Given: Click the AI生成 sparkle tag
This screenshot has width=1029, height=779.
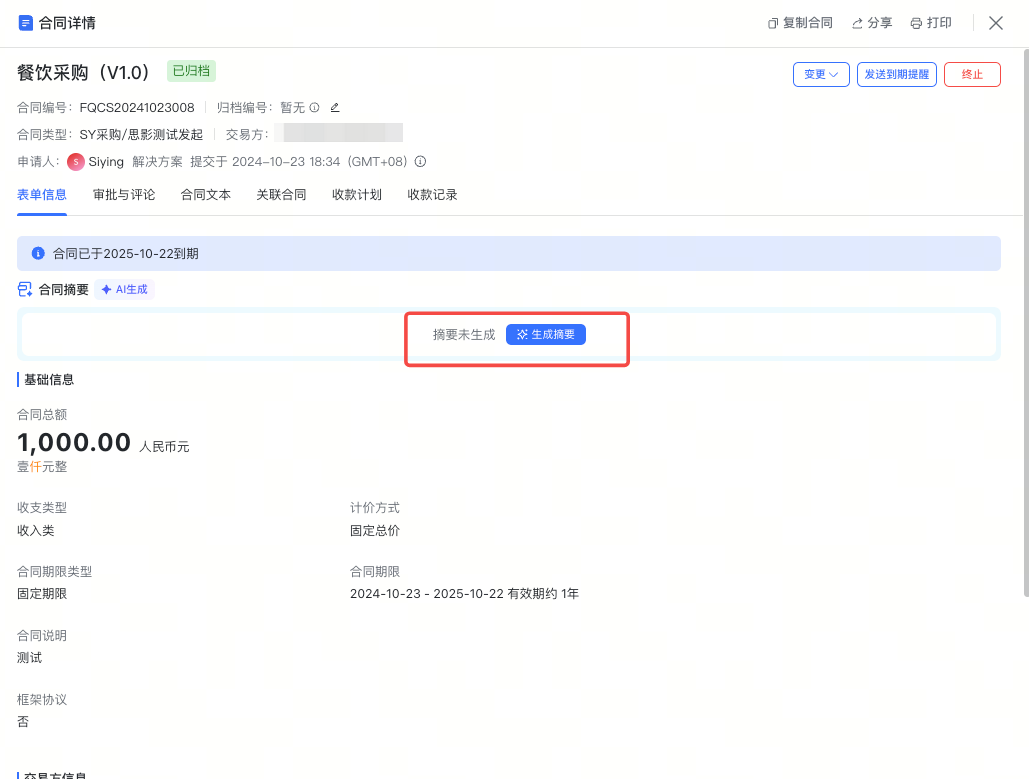Looking at the screenshot, I should (x=125, y=289).
